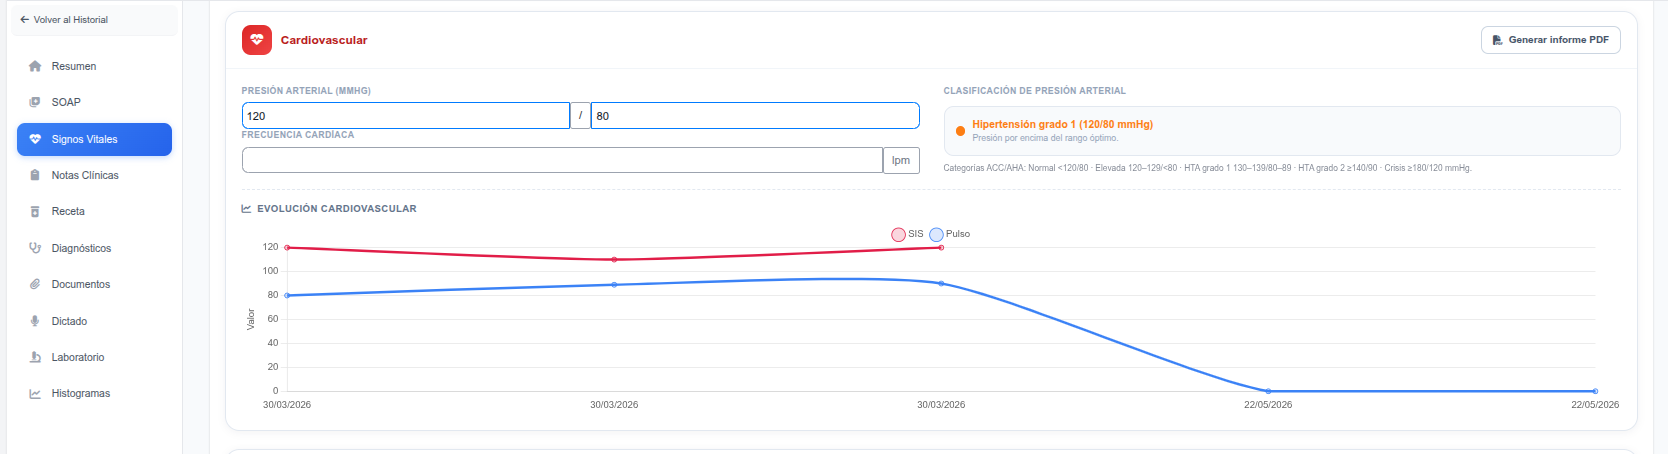Focus the systolic pressure field showing 120
Viewport: 1668px width, 454px height.
406,116
